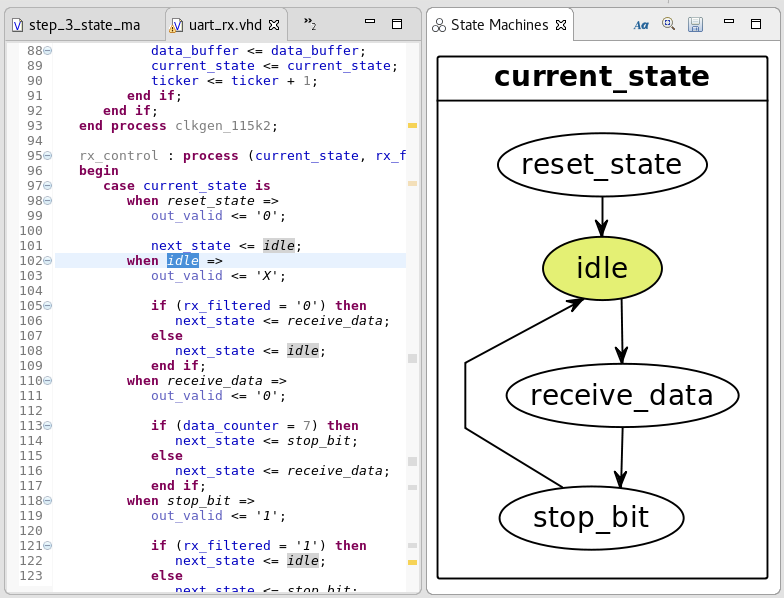
Task: Click 'rx_filtered' on line 105
Action: tap(226, 306)
